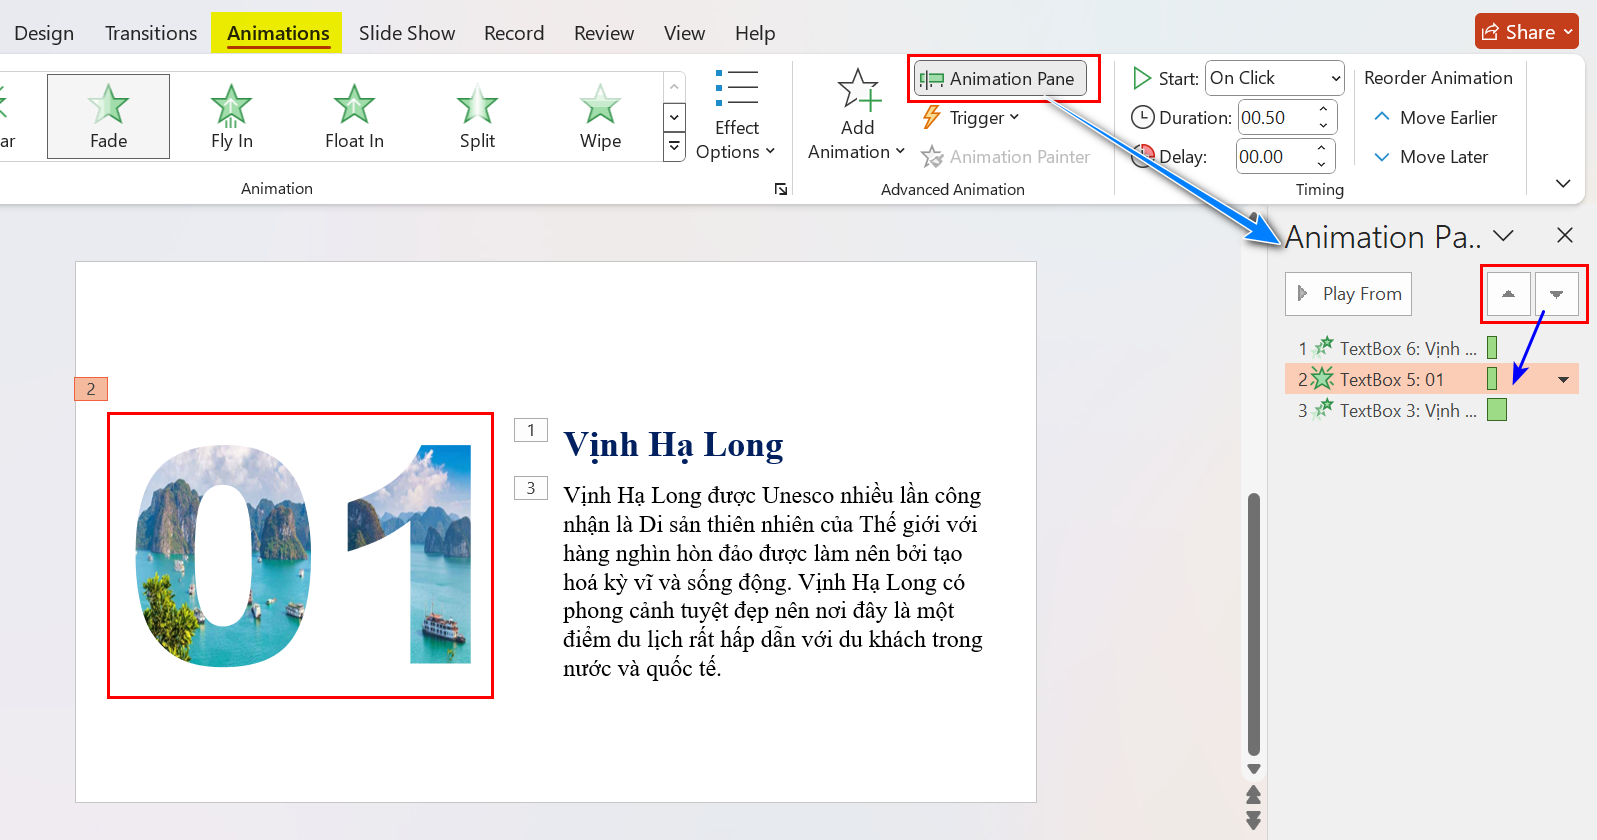This screenshot has height=840, width=1597.
Task: Select the Wipe animation
Action: [x=600, y=116]
